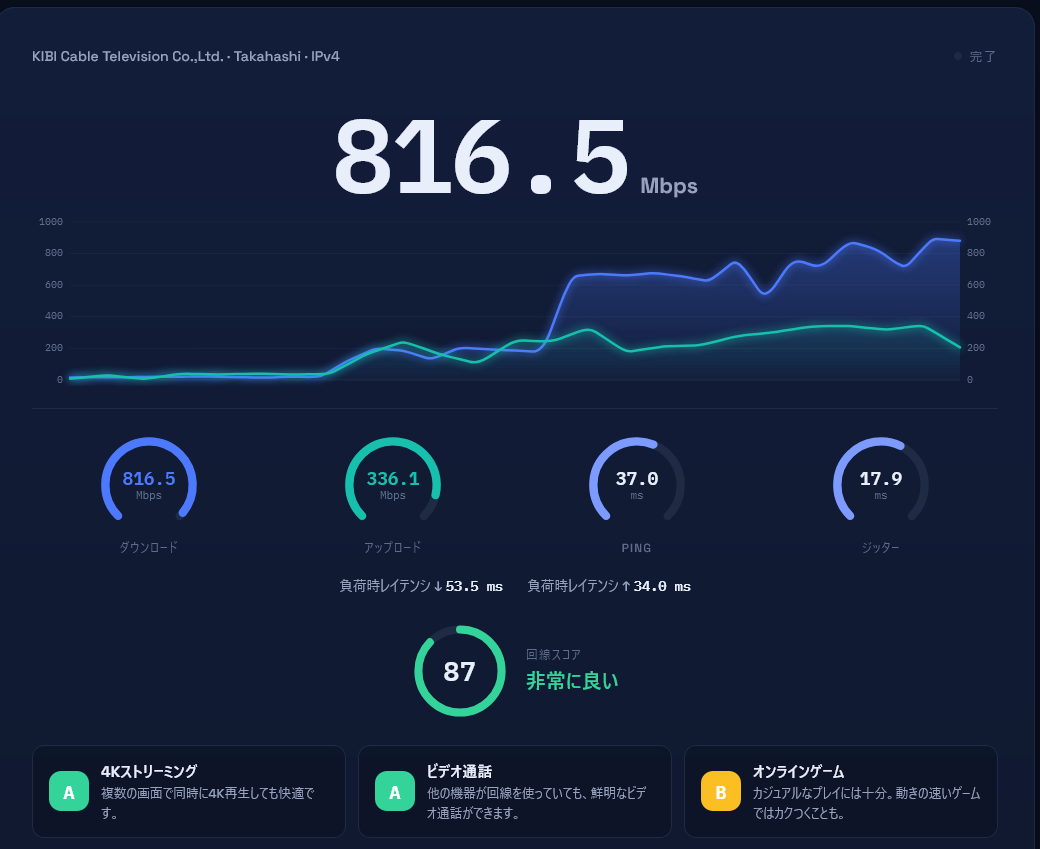Screen dimensions: 1040x849
Task: Click the left axis label 600
Action: [x=54, y=285]
